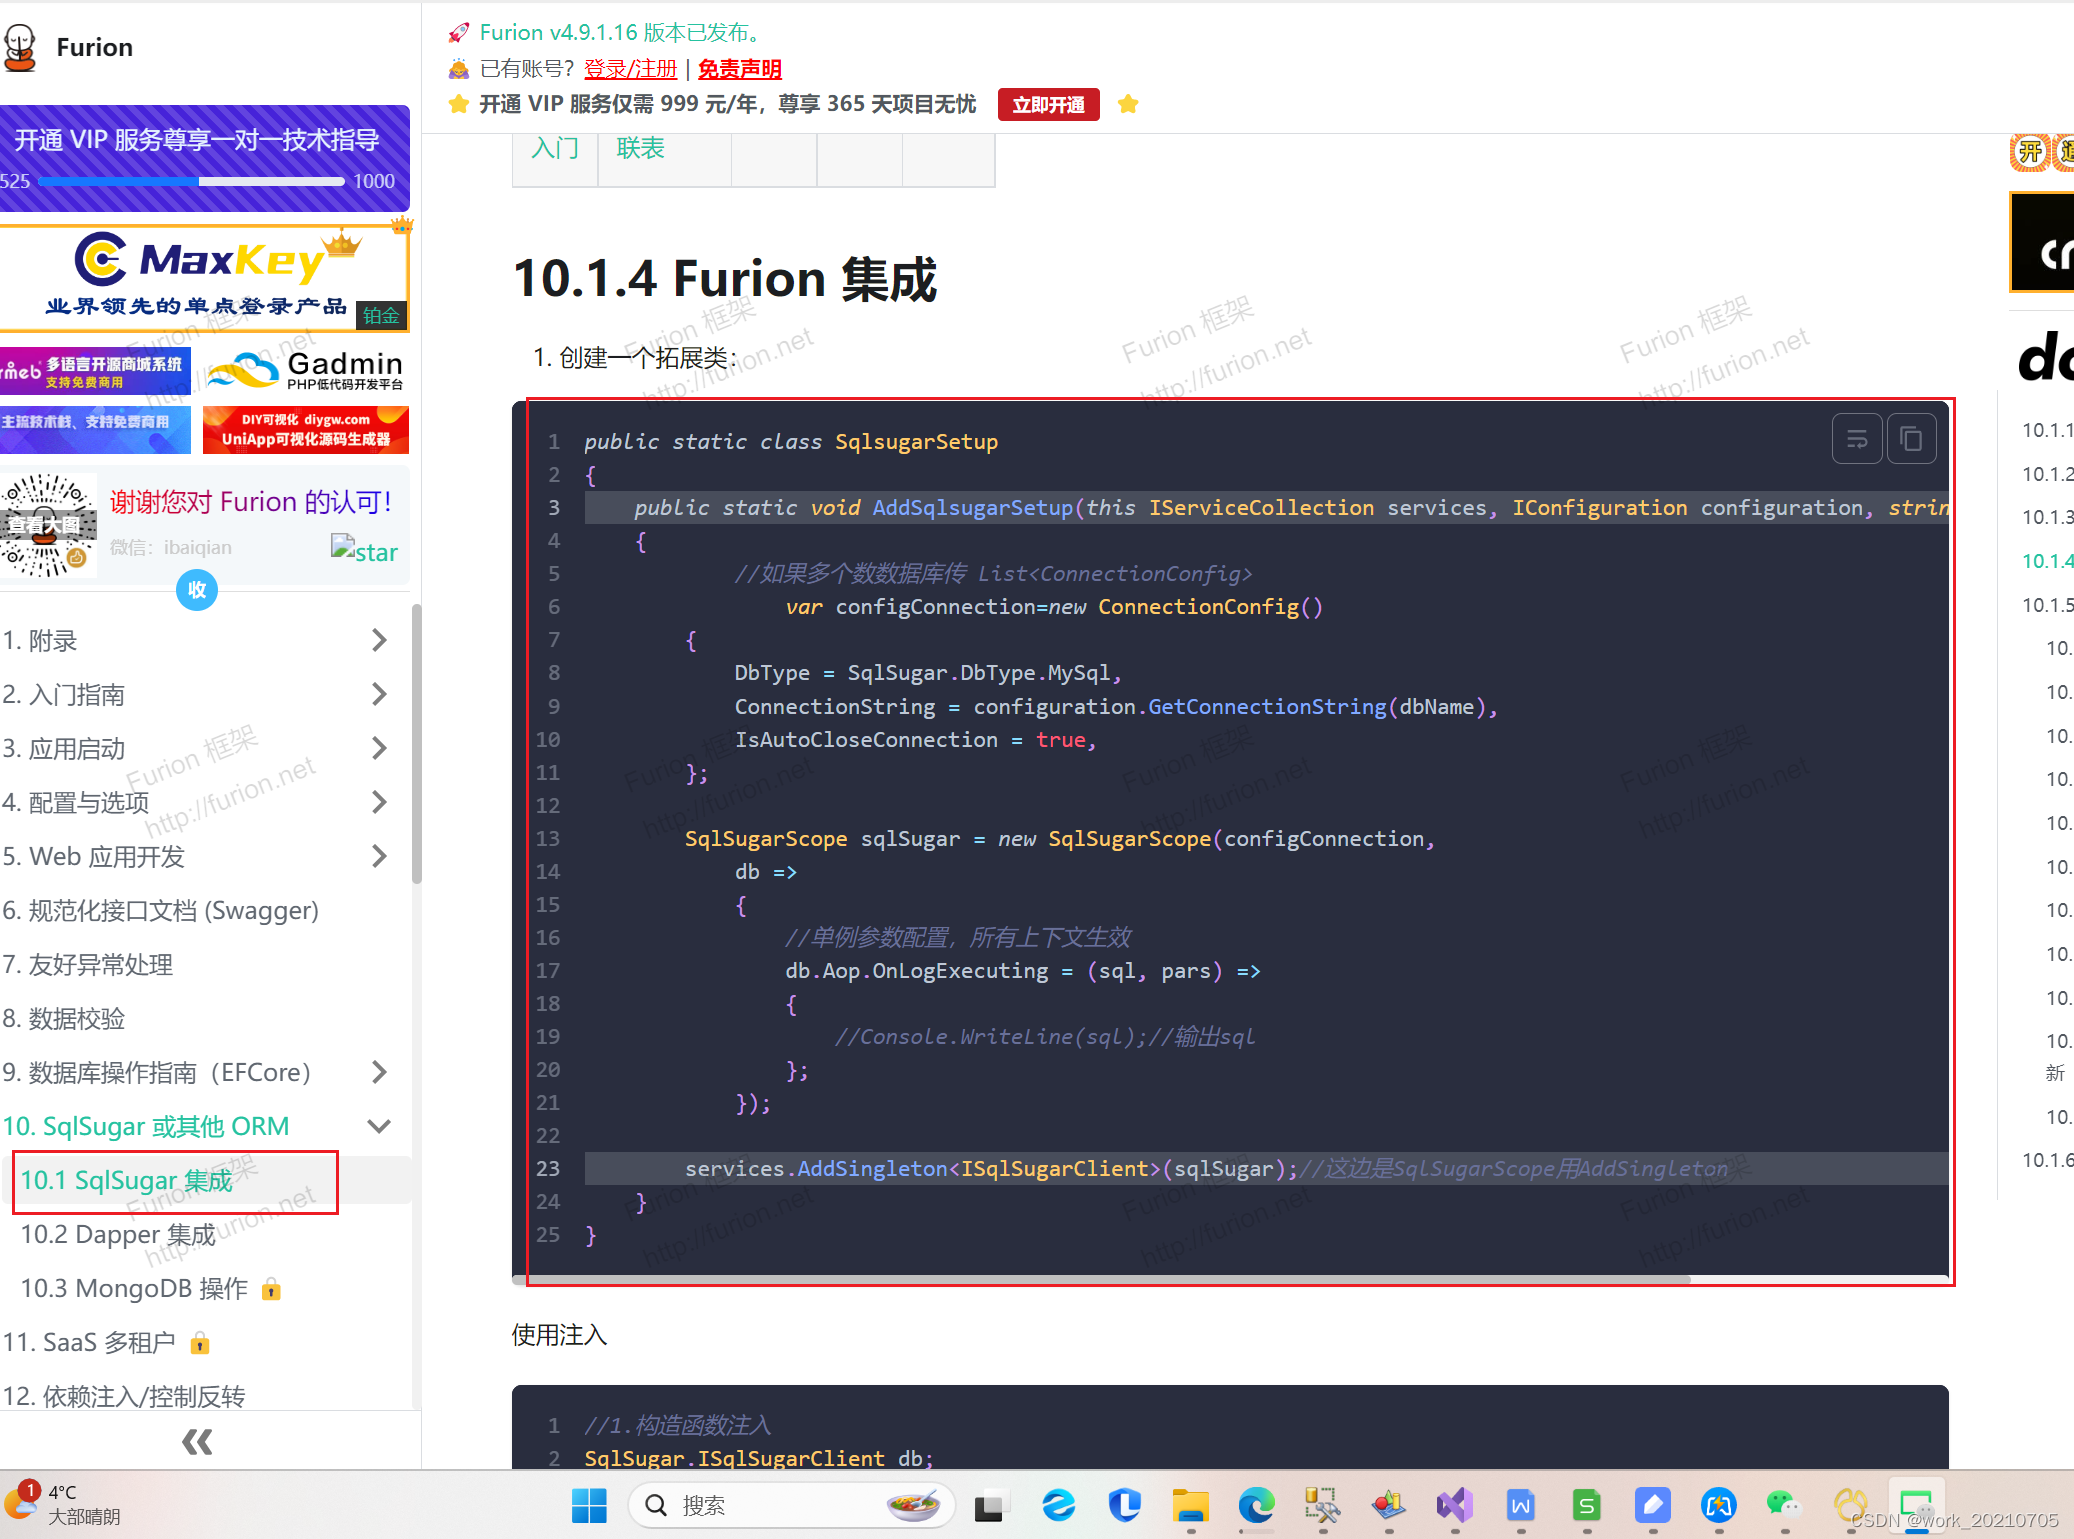2074x1539 pixels.
Task: Click the 立即开通 VIP button
Action: [1048, 104]
